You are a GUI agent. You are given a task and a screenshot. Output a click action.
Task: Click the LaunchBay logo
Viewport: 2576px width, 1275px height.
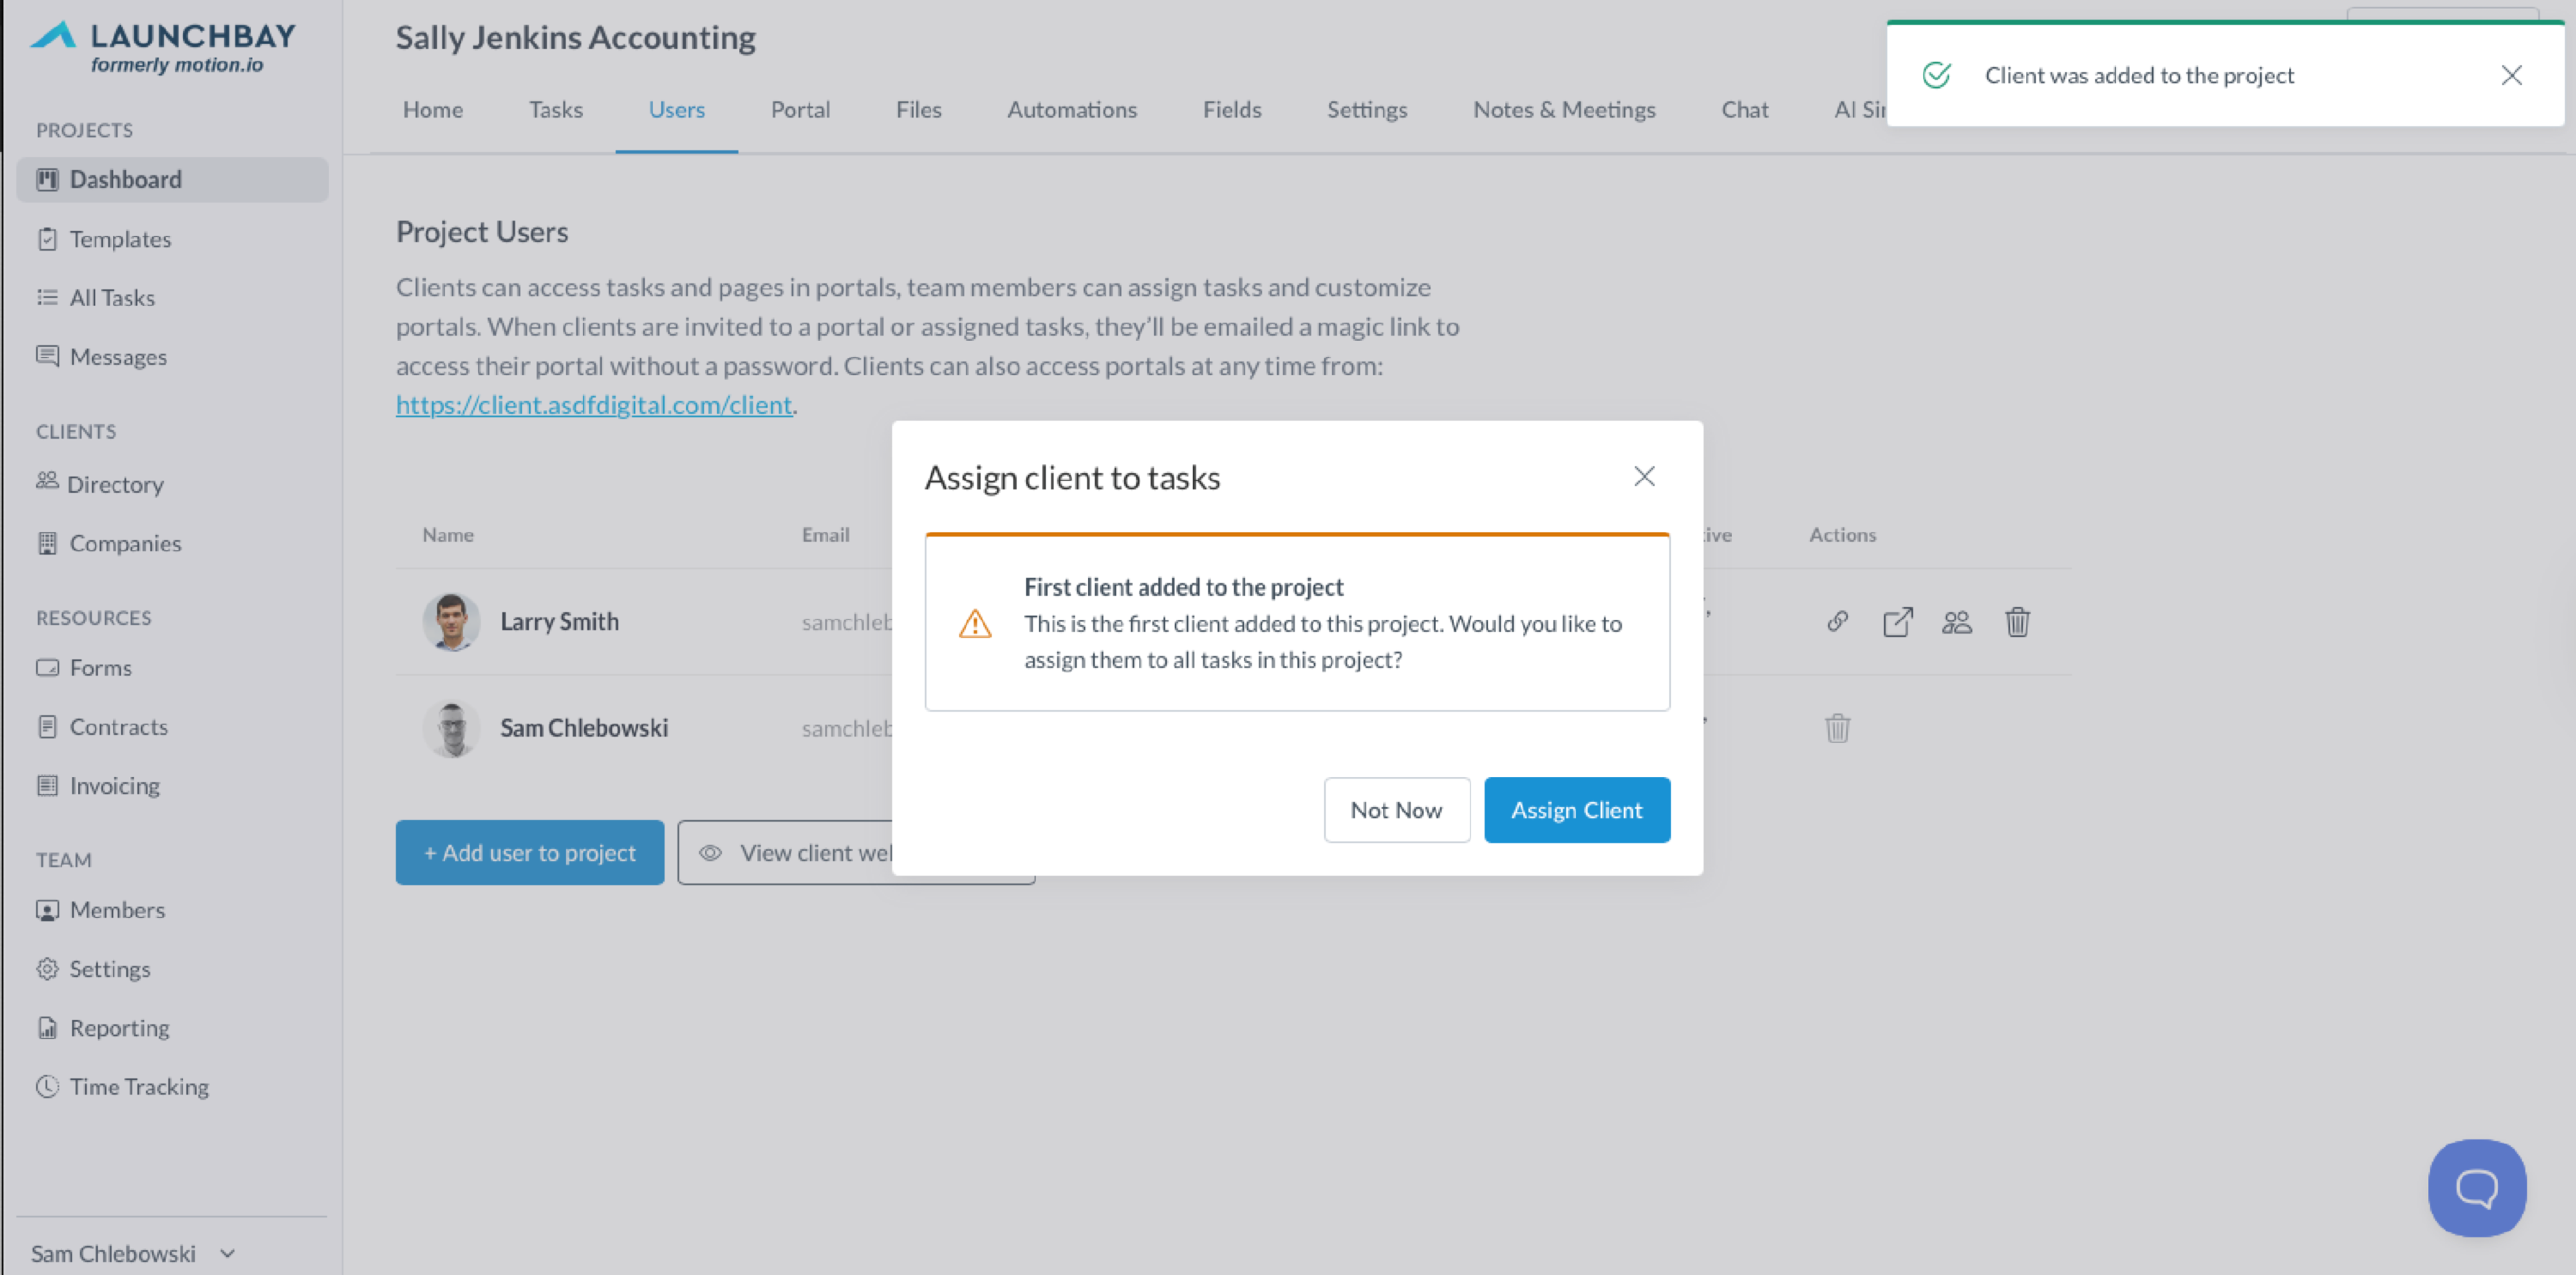(163, 47)
